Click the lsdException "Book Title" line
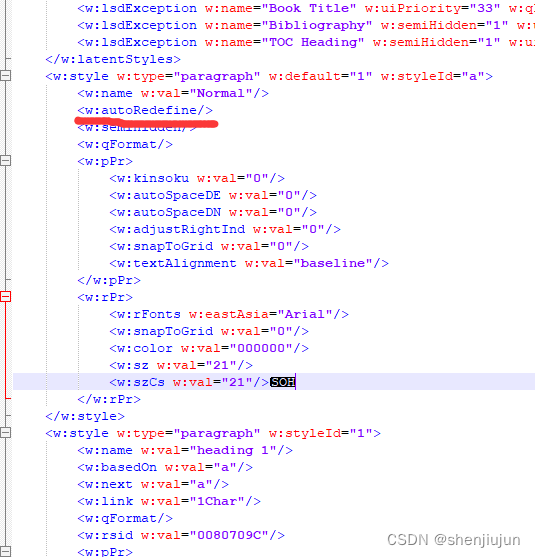 (x=306, y=8)
